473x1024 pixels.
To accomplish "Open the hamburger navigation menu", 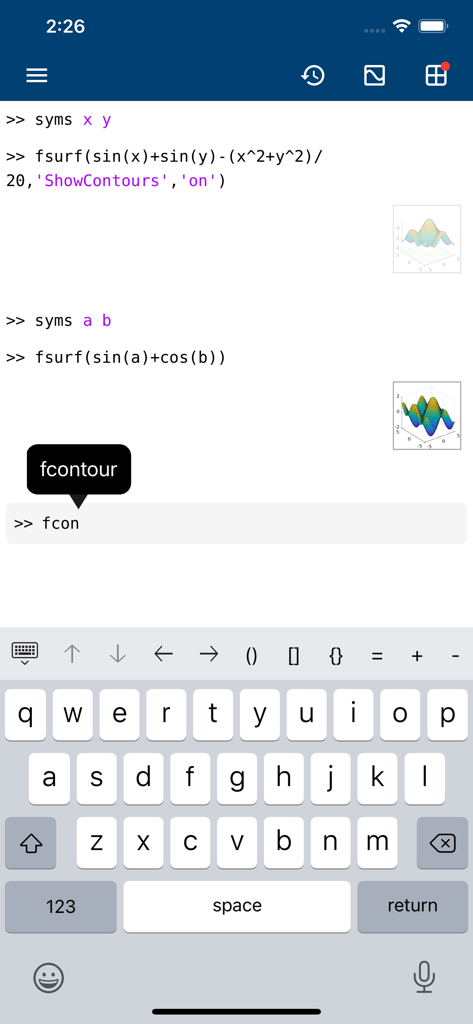I will (37, 76).
